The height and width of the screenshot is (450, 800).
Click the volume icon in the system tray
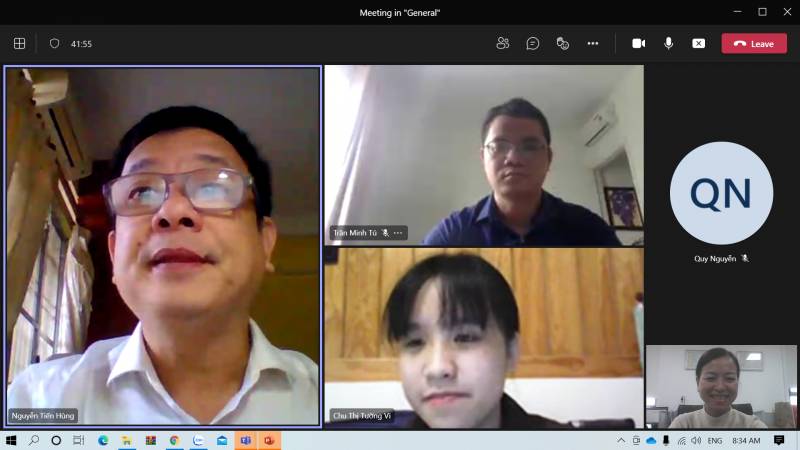(696, 440)
